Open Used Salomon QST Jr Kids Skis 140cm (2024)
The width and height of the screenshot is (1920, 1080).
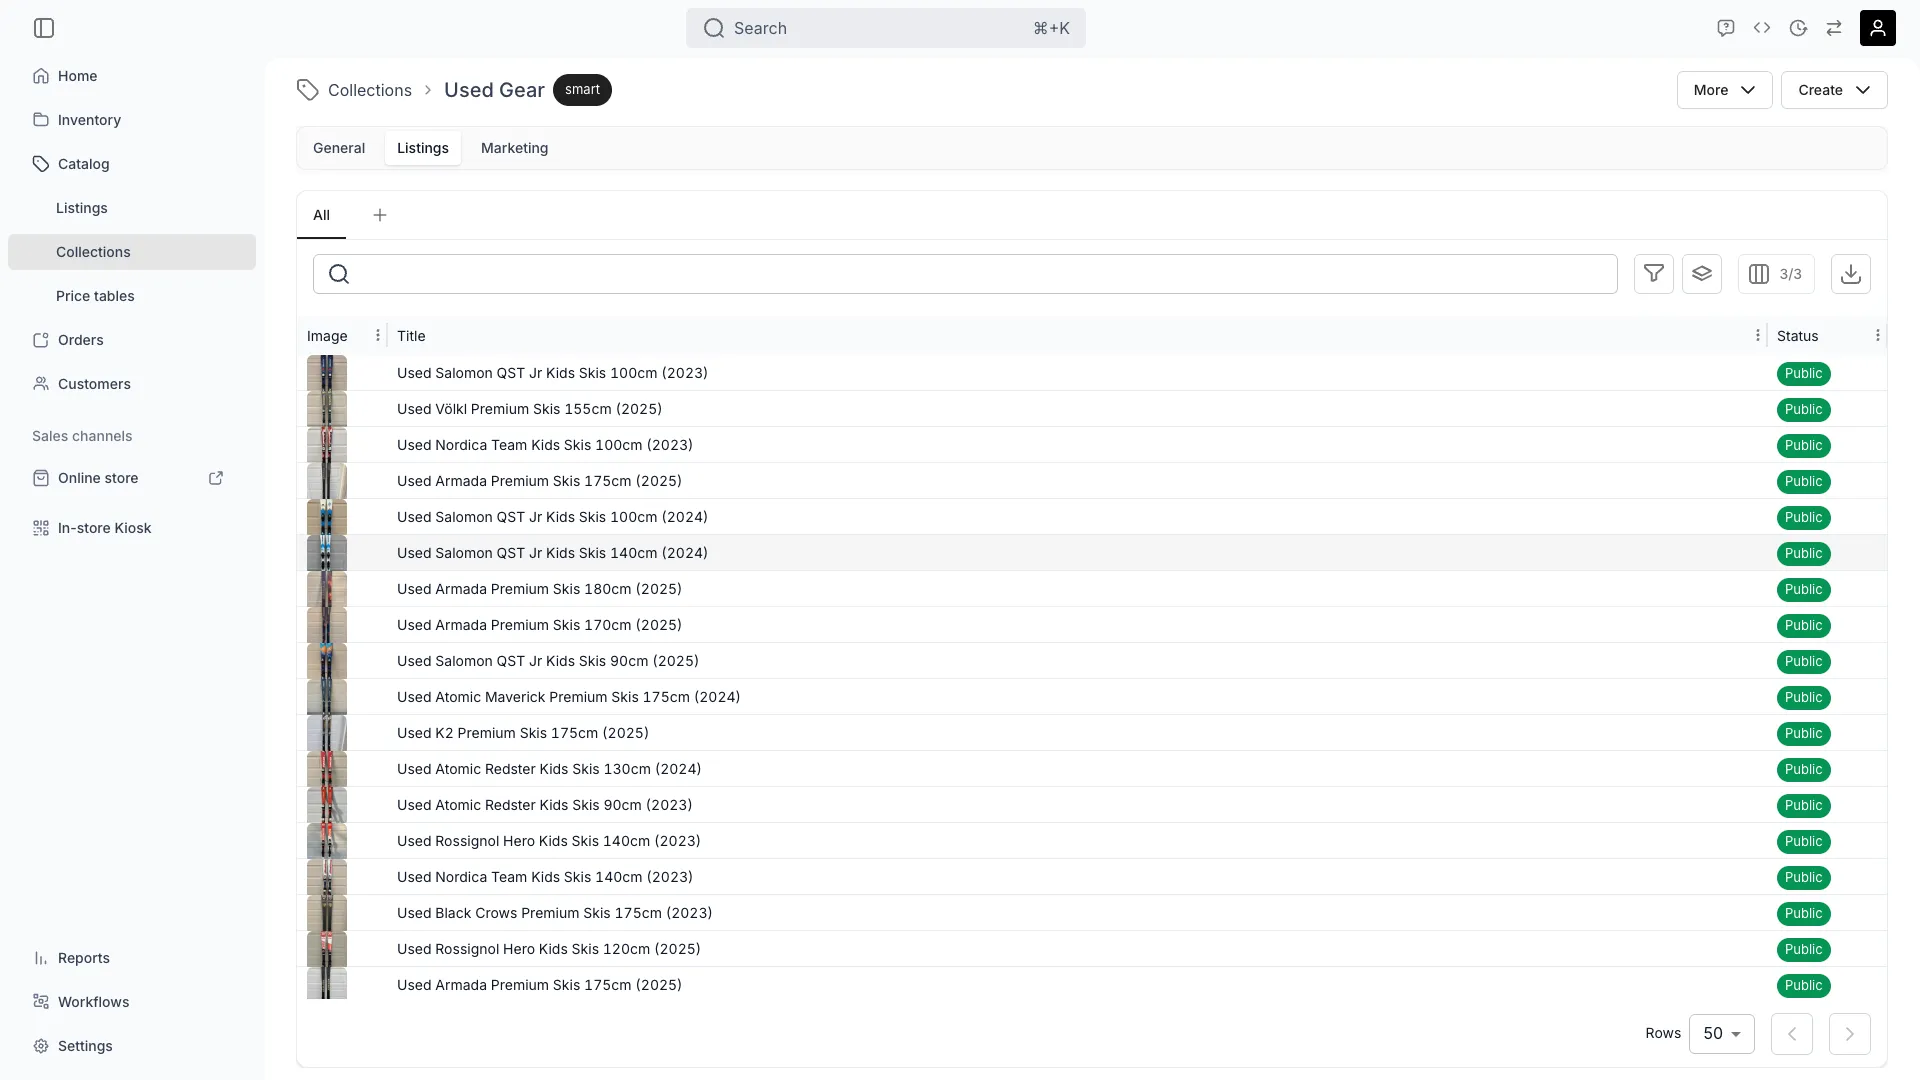pyautogui.click(x=552, y=553)
